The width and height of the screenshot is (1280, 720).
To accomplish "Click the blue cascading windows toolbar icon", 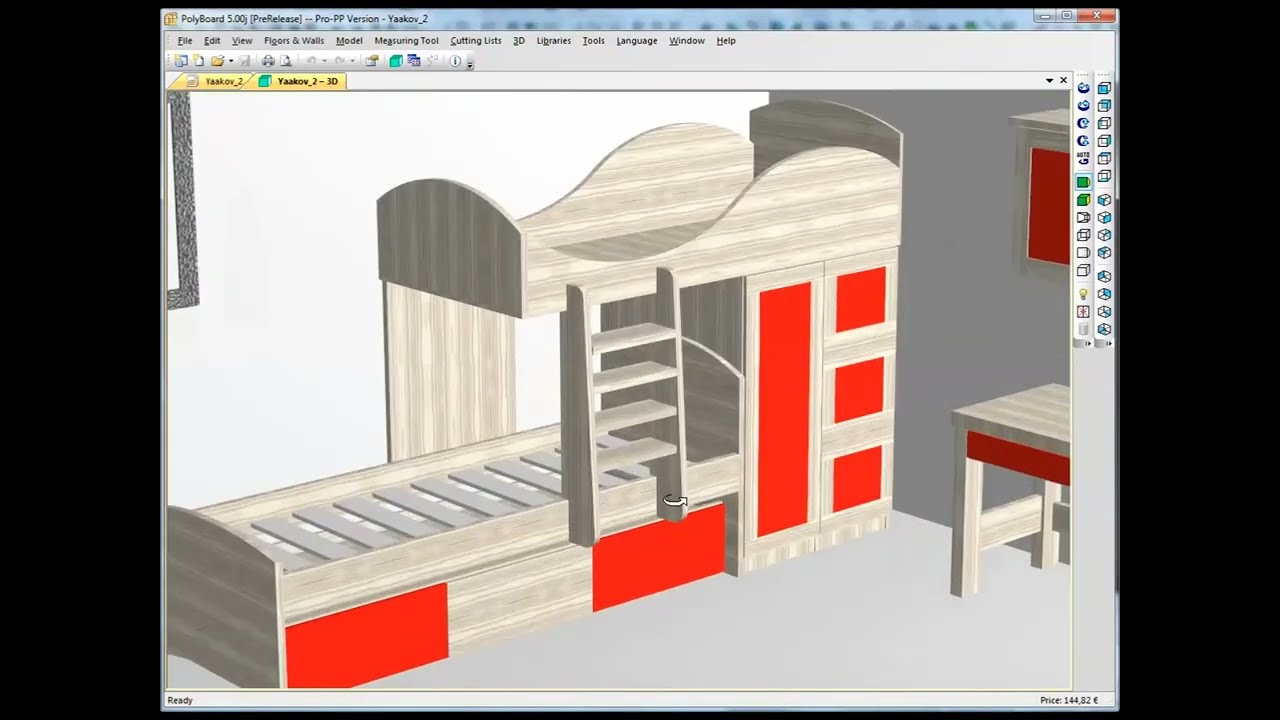I will (414, 61).
